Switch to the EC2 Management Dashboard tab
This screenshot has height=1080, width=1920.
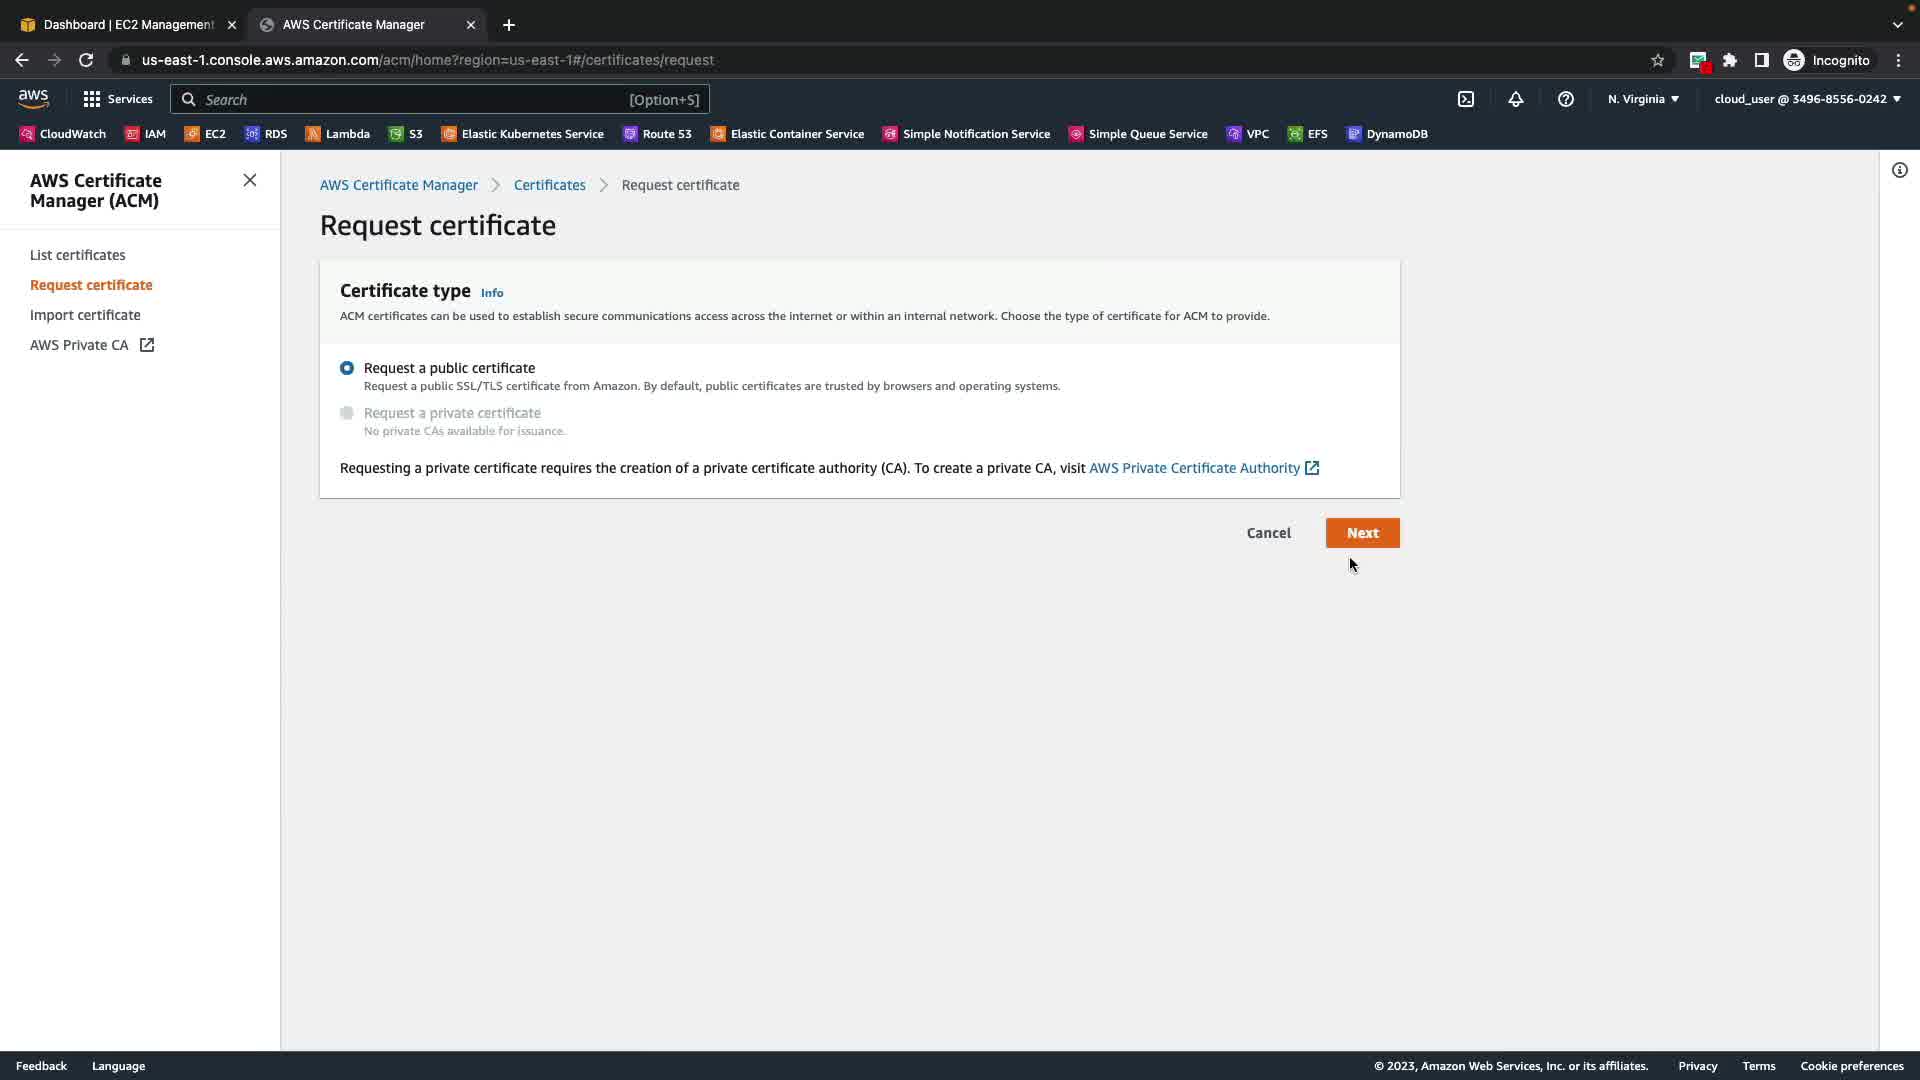(128, 24)
